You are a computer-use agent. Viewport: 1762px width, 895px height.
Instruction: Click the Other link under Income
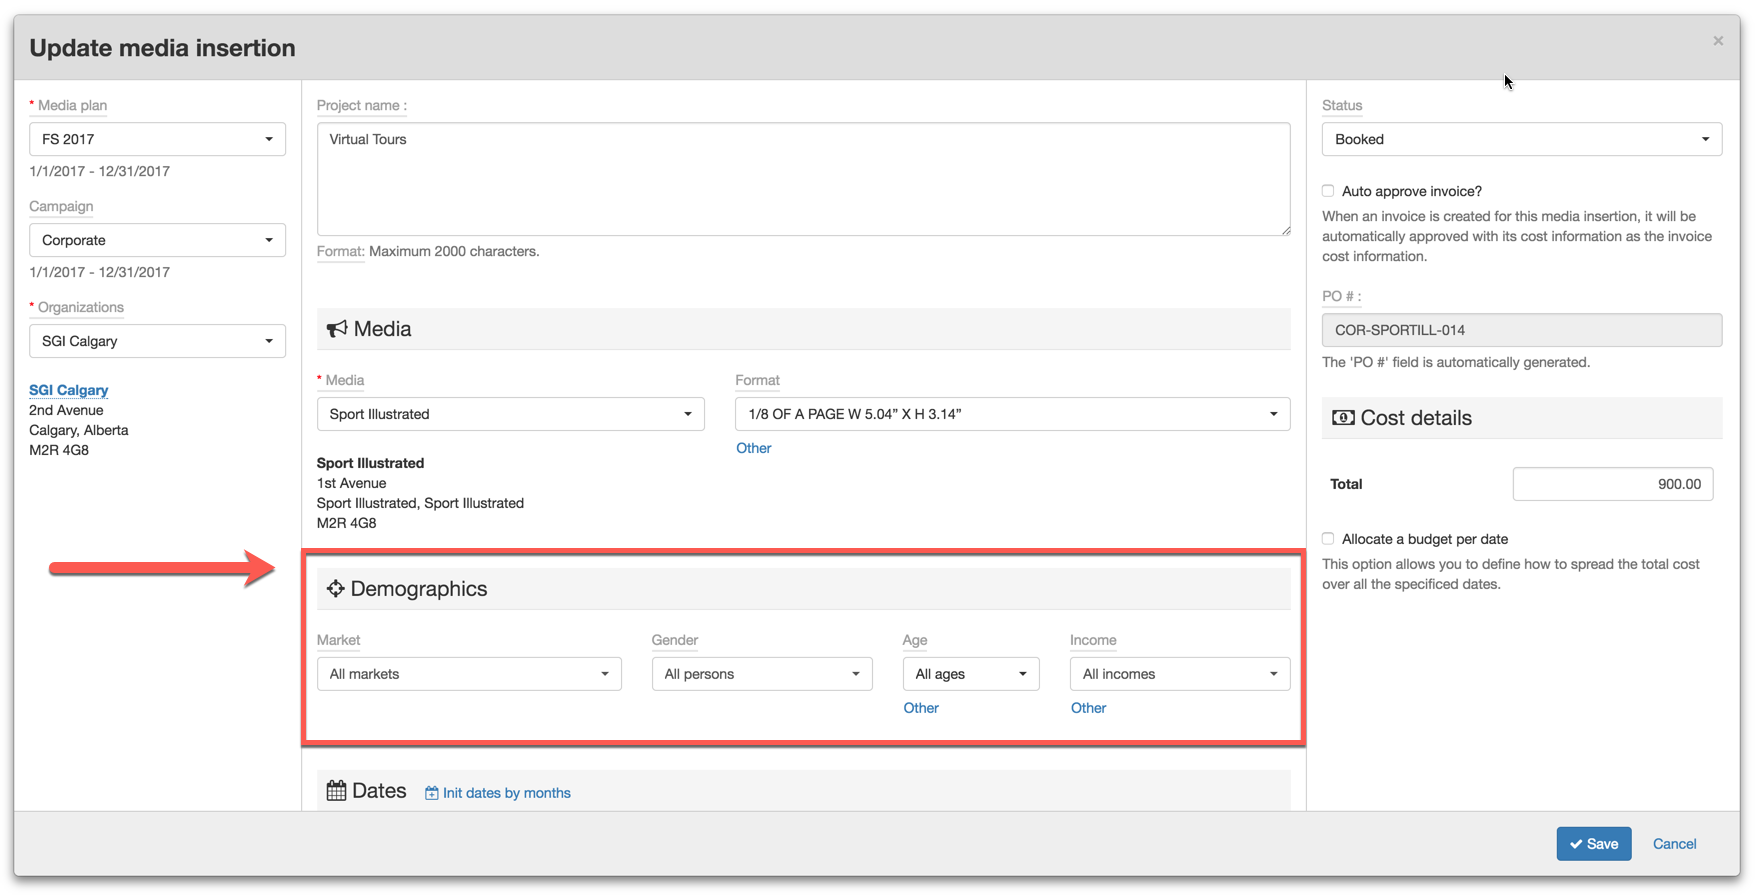pyautogui.click(x=1088, y=708)
